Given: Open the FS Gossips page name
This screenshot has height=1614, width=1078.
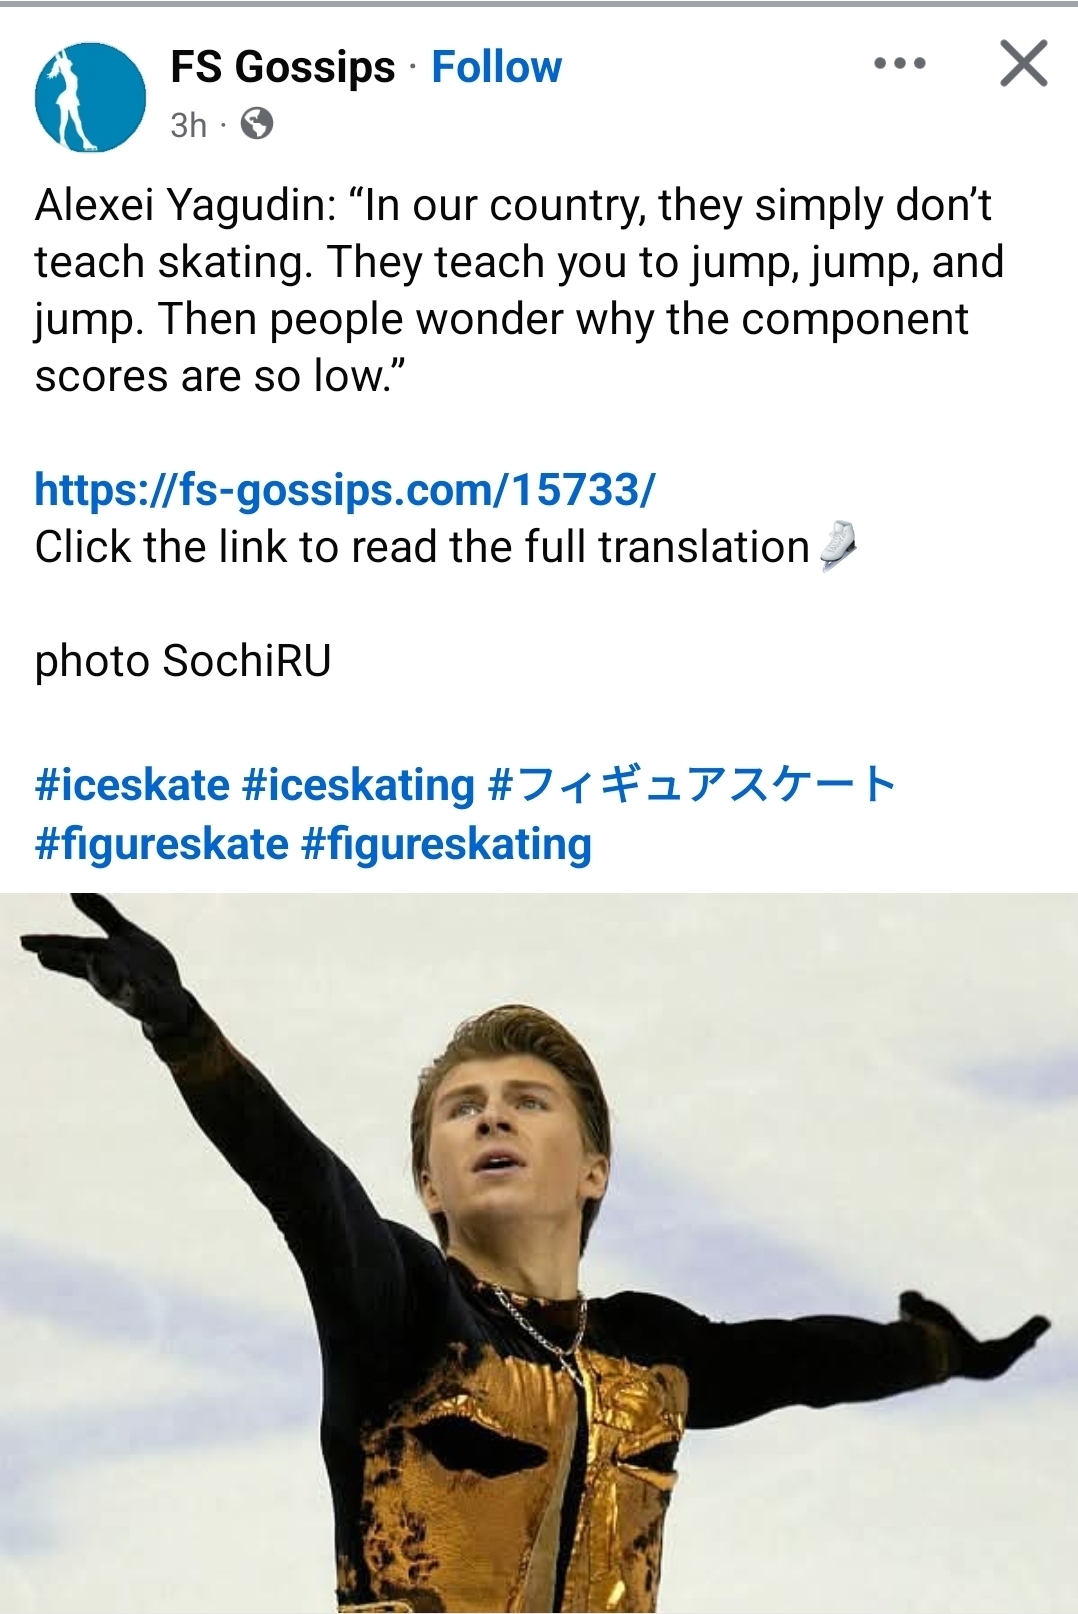Looking at the screenshot, I should point(283,67).
